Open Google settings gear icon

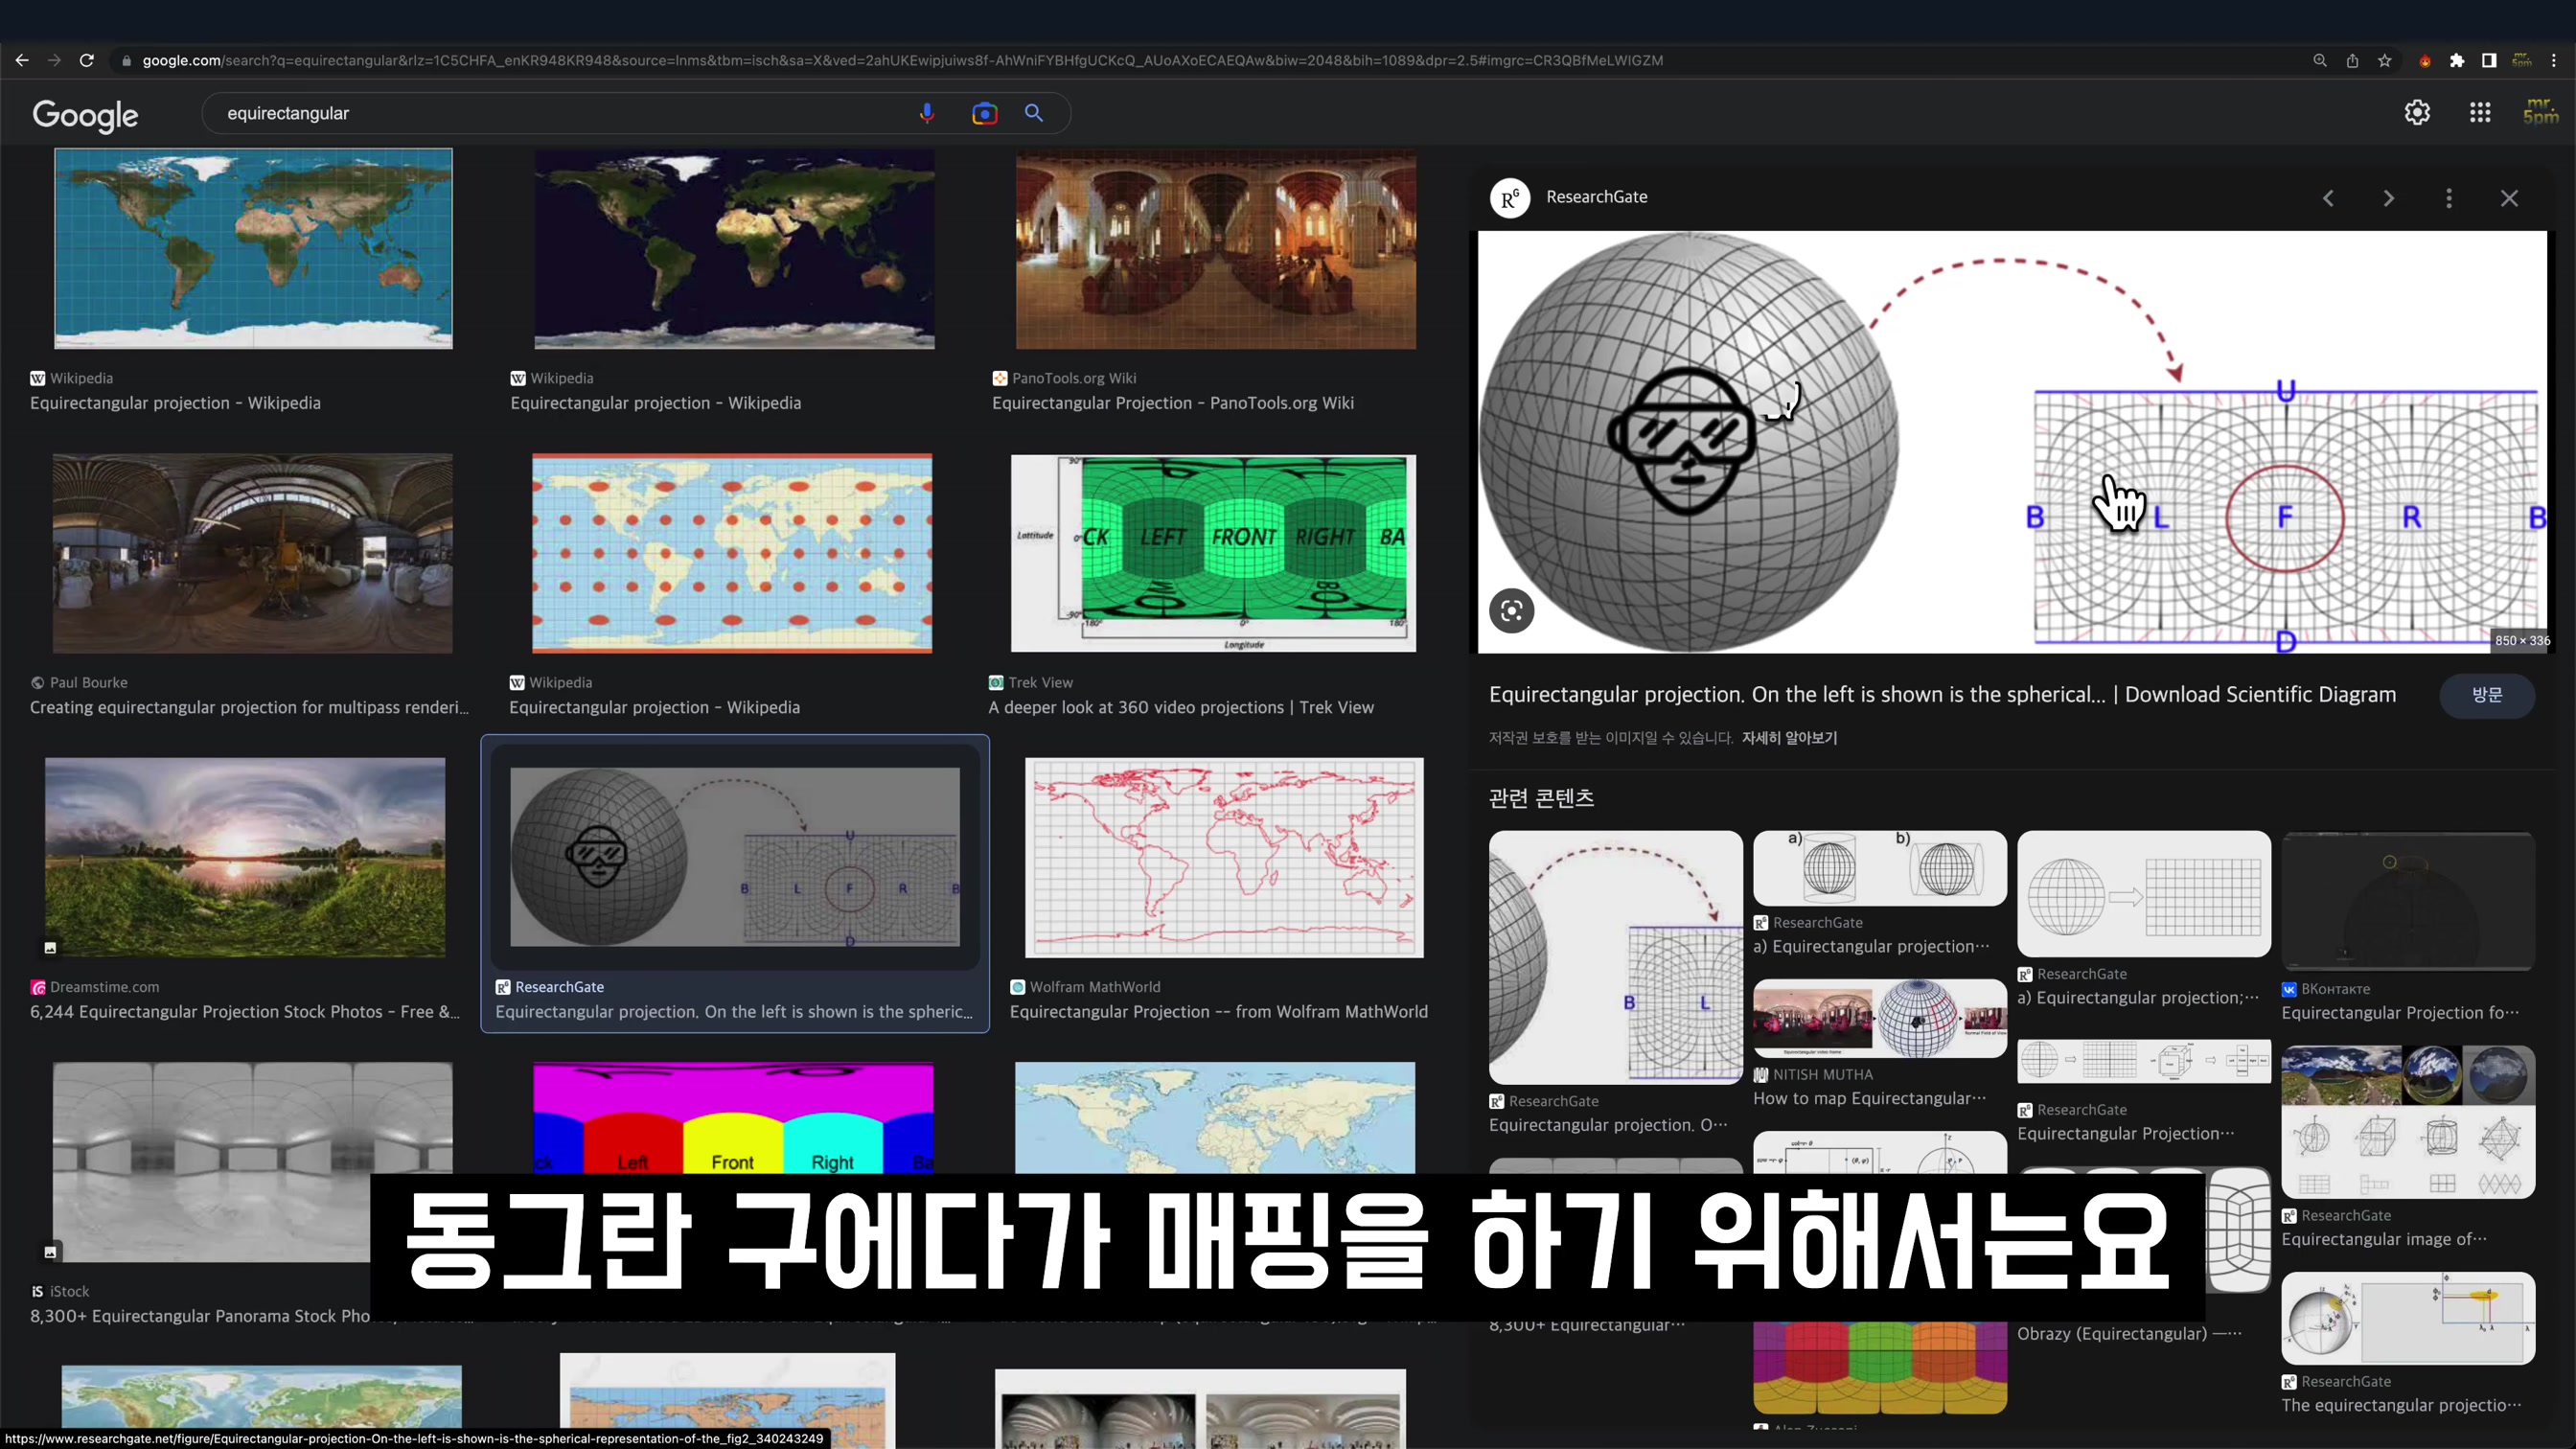[2417, 112]
